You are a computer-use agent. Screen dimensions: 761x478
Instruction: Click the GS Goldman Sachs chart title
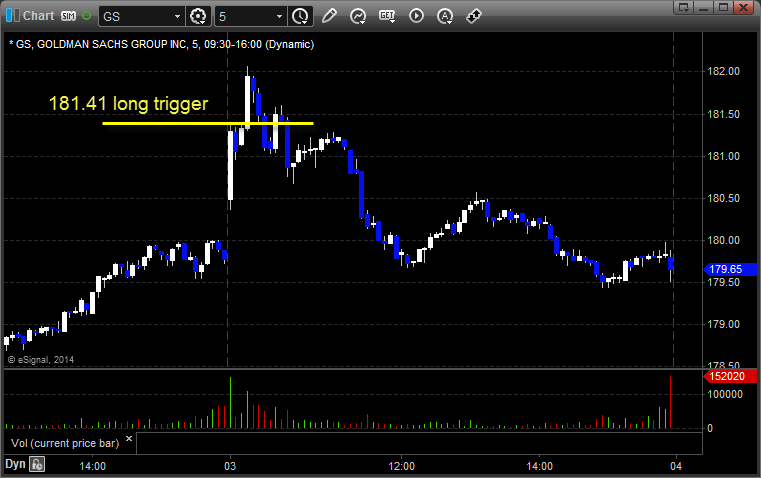pos(162,44)
